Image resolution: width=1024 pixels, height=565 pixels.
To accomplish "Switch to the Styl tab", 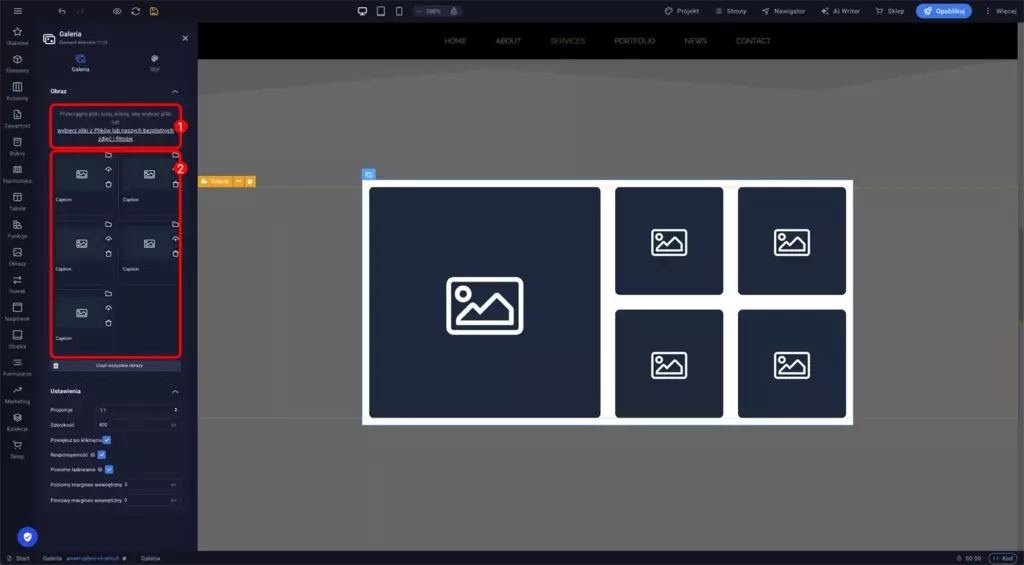I will click(x=154, y=63).
